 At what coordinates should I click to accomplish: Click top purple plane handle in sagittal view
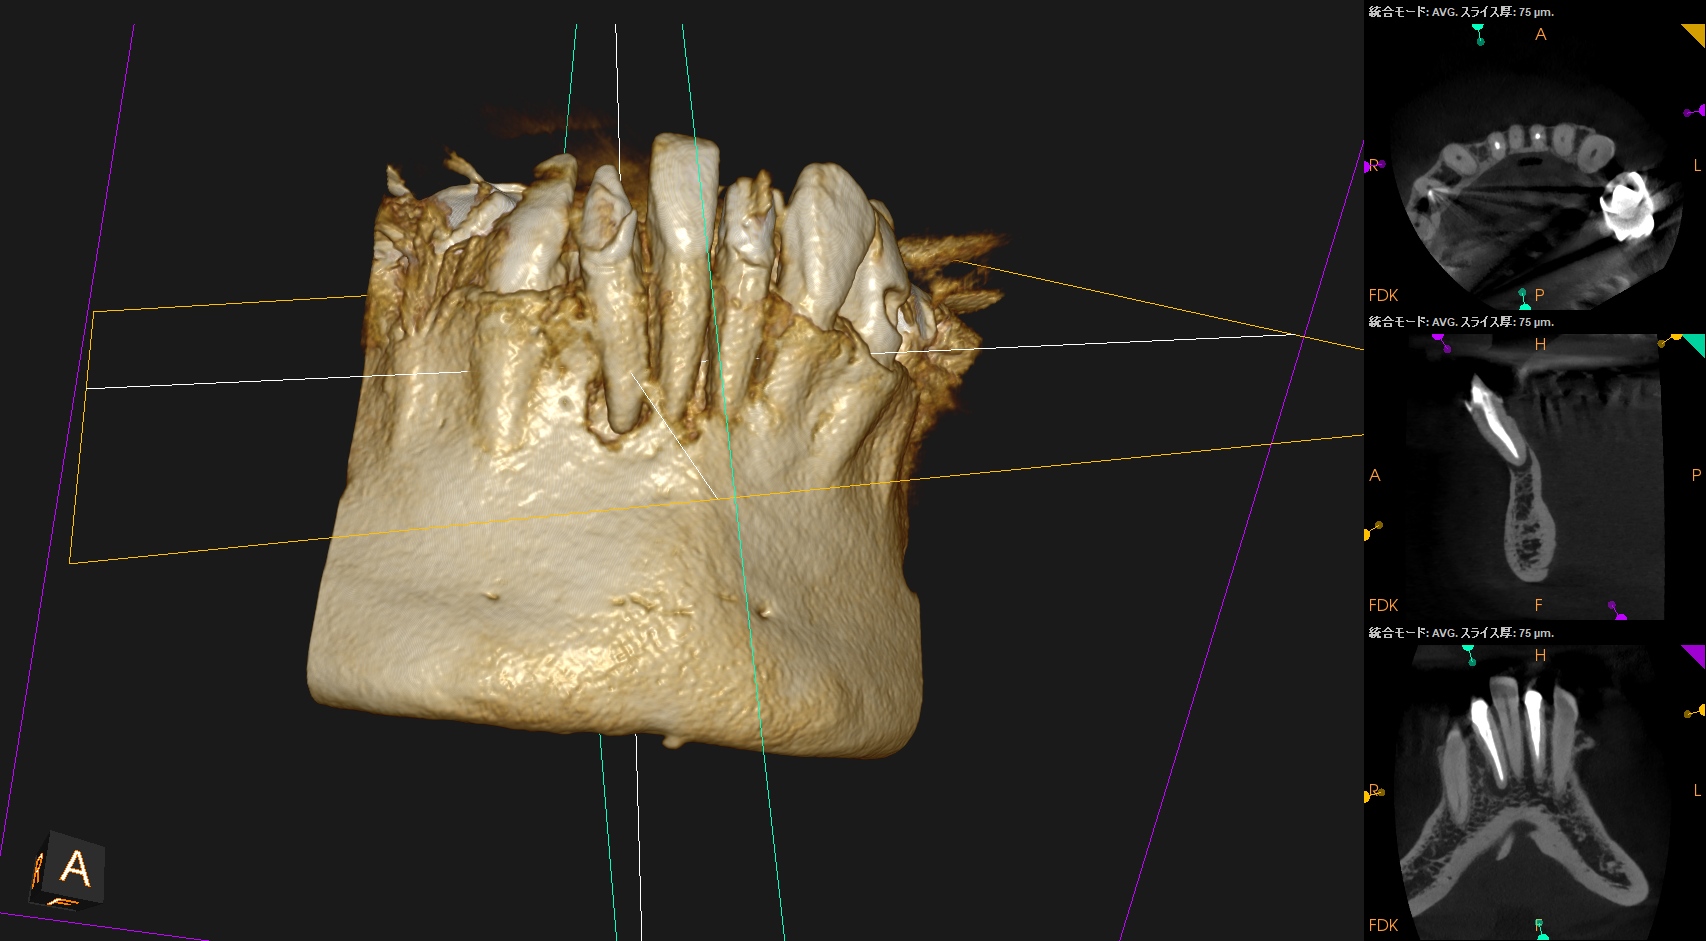[1441, 342]
